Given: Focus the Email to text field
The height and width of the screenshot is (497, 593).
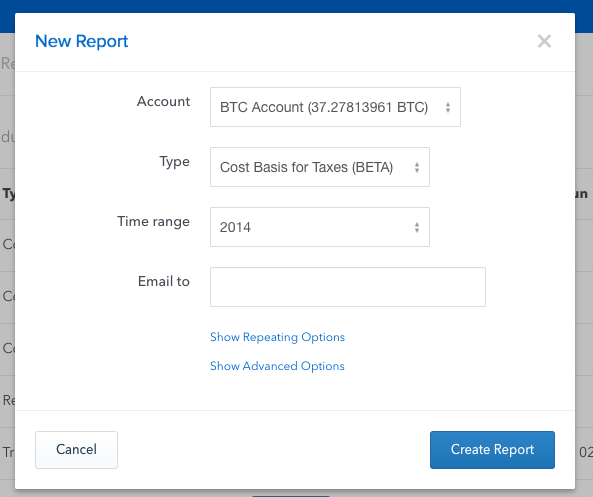Looking at the screenshot, I should tap(348, 287).
